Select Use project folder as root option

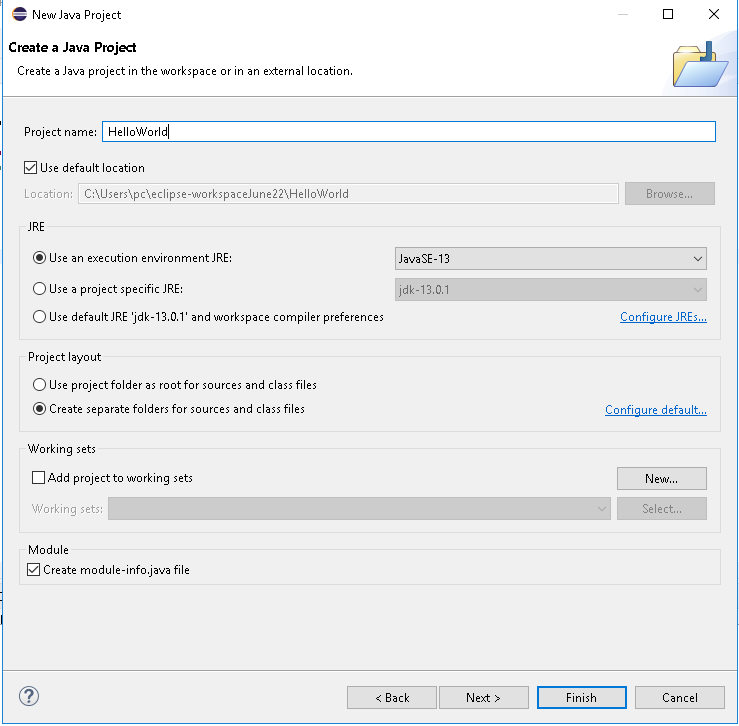click(x=40, y=385)
